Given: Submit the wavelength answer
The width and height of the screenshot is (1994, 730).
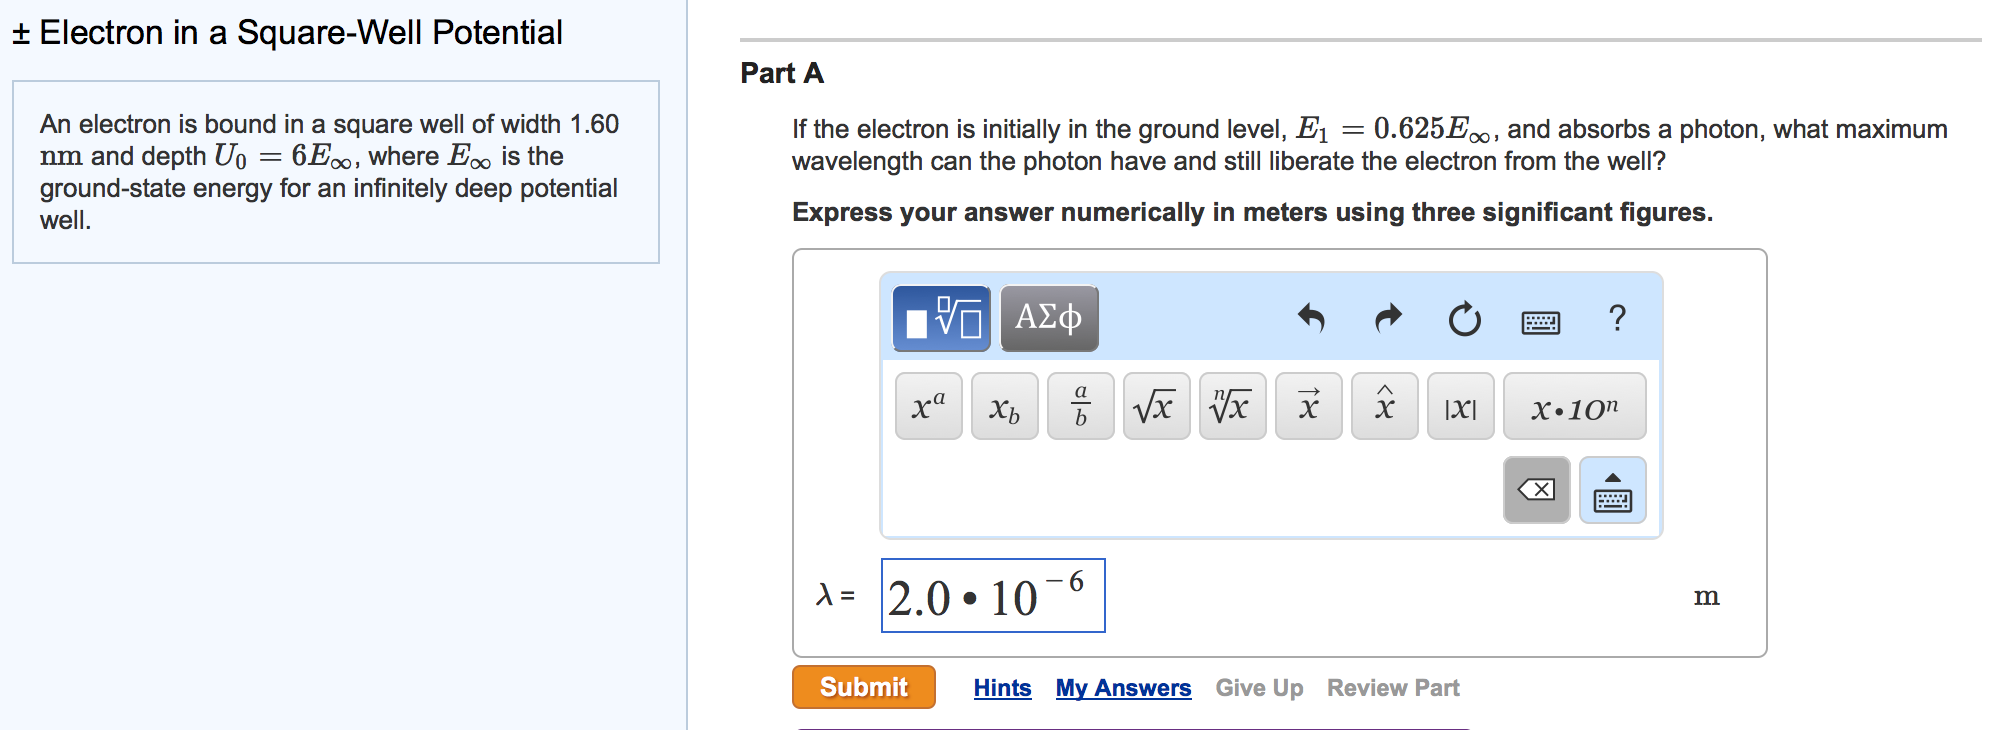Looking at the screenshot, I should (x=862, y=687).
